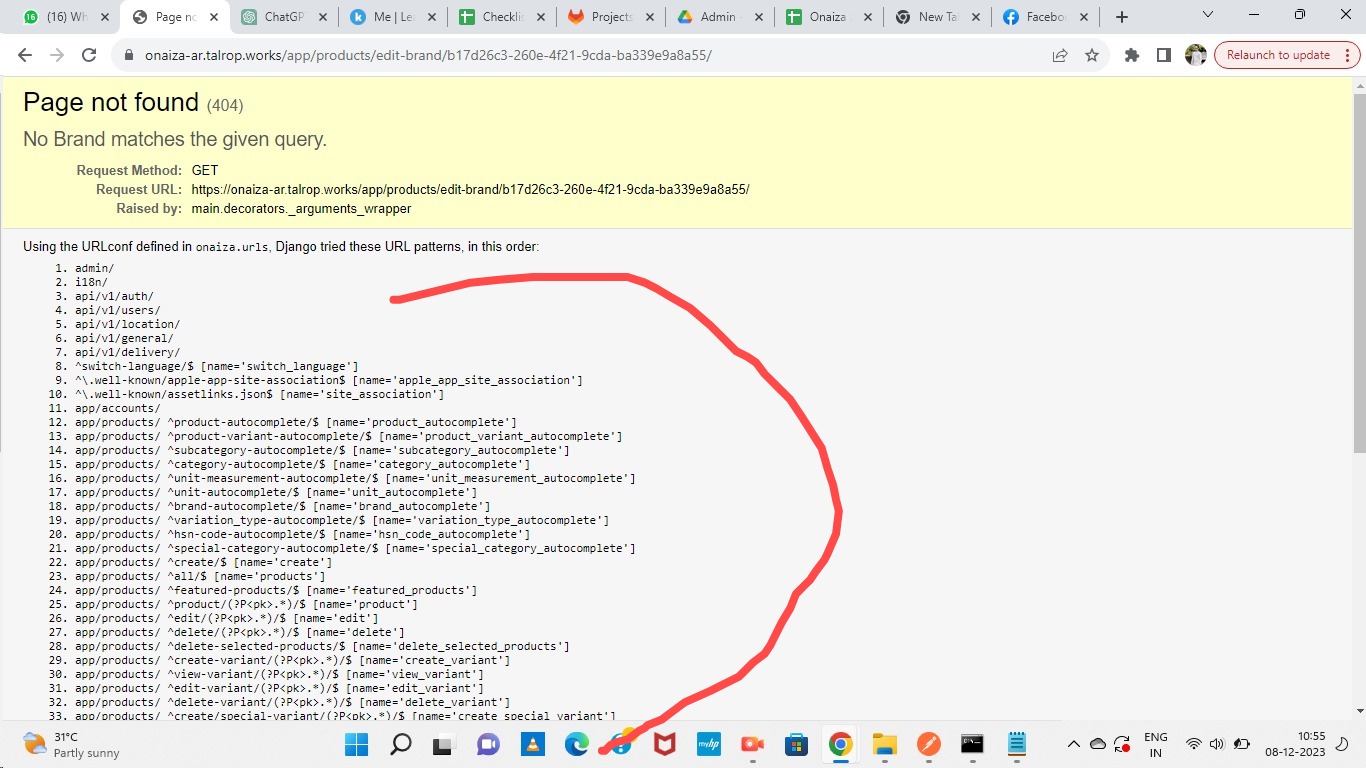View the site information lock icon
This screenshot has width=1366, height=768.
pyautogui.click(x=128, y=56)
